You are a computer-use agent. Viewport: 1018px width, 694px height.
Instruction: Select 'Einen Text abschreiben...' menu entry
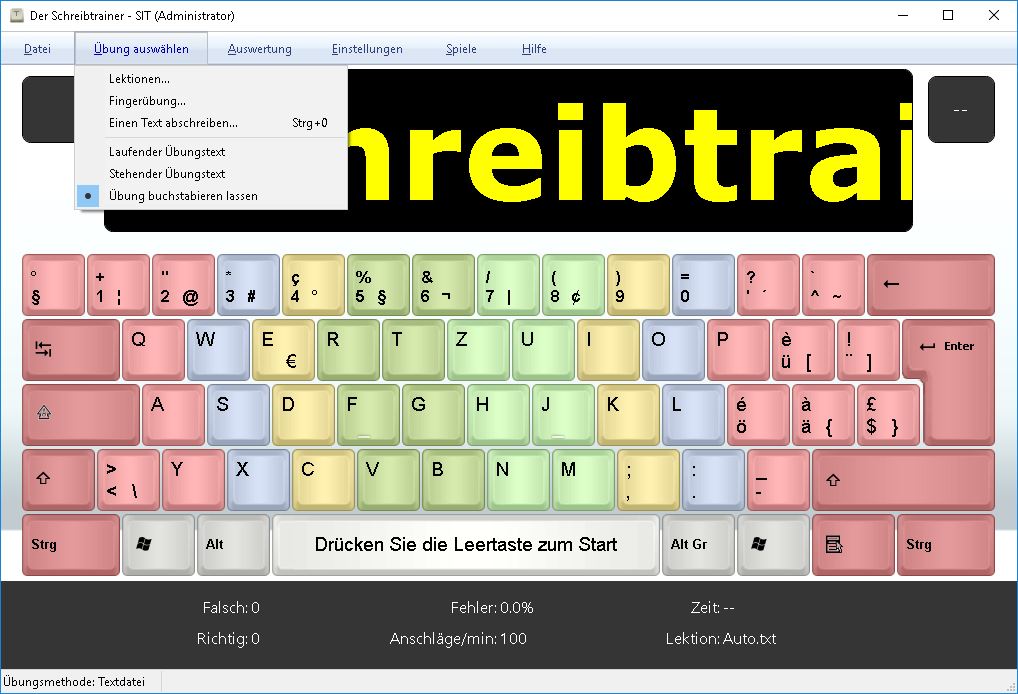[173, 123]
